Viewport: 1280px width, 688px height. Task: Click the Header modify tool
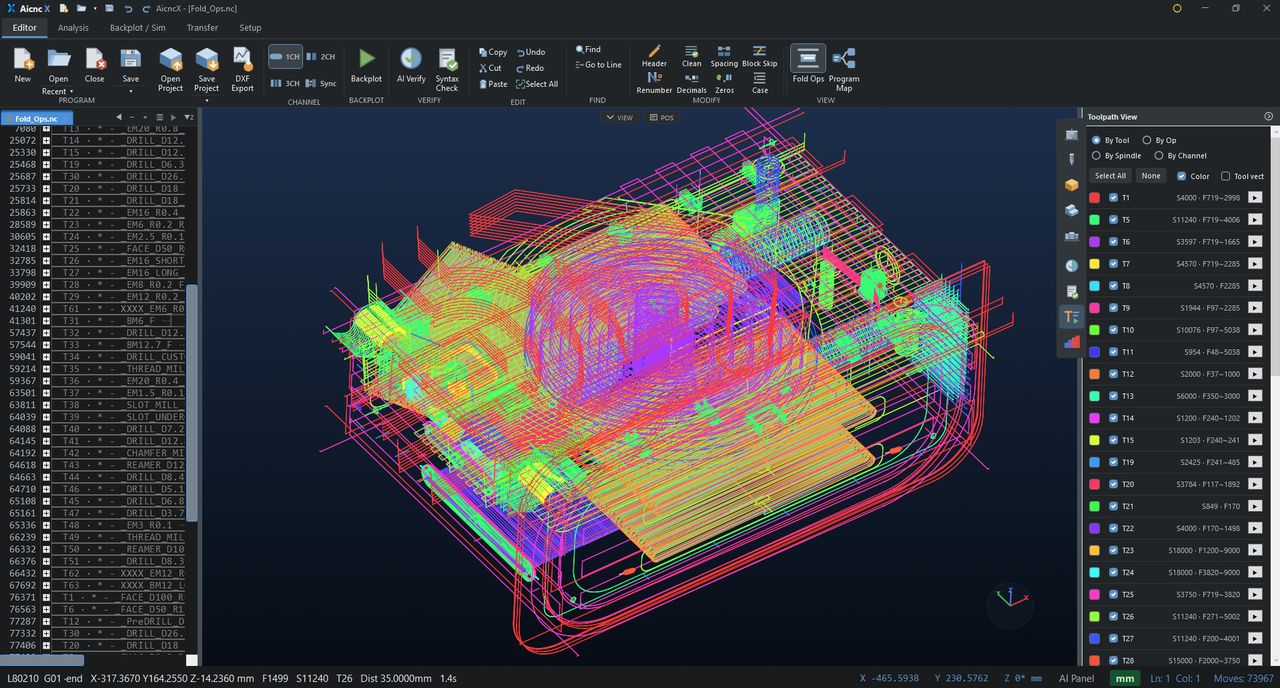tap(654, 55)
